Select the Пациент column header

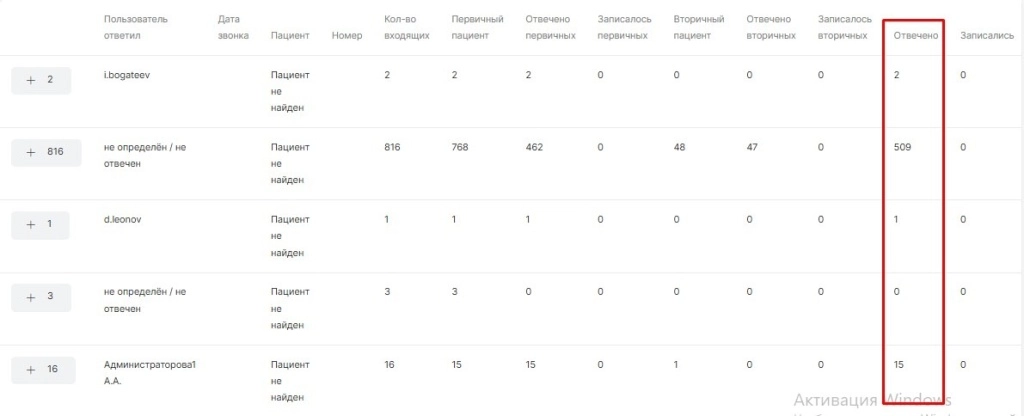pos(290,36)
